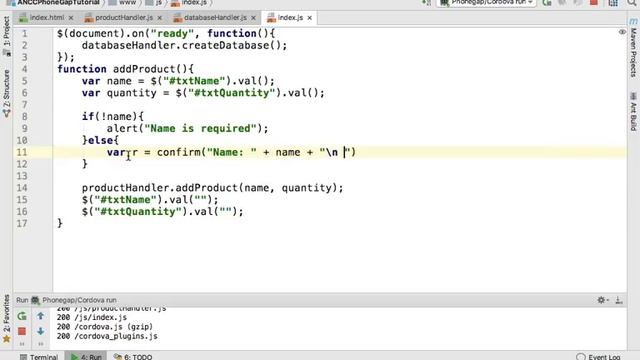Open the Ant Build side panel

[633, 112]
